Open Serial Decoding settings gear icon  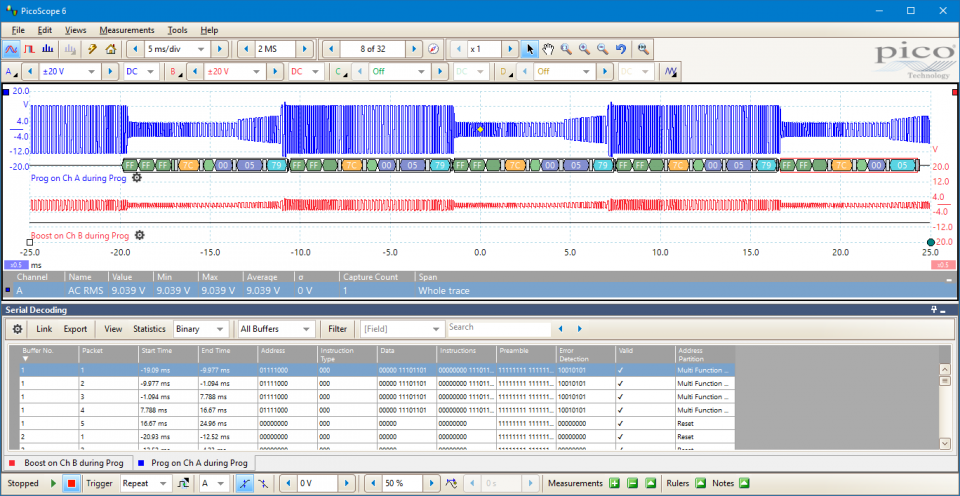pyautogui.click(x=18, y=329)
